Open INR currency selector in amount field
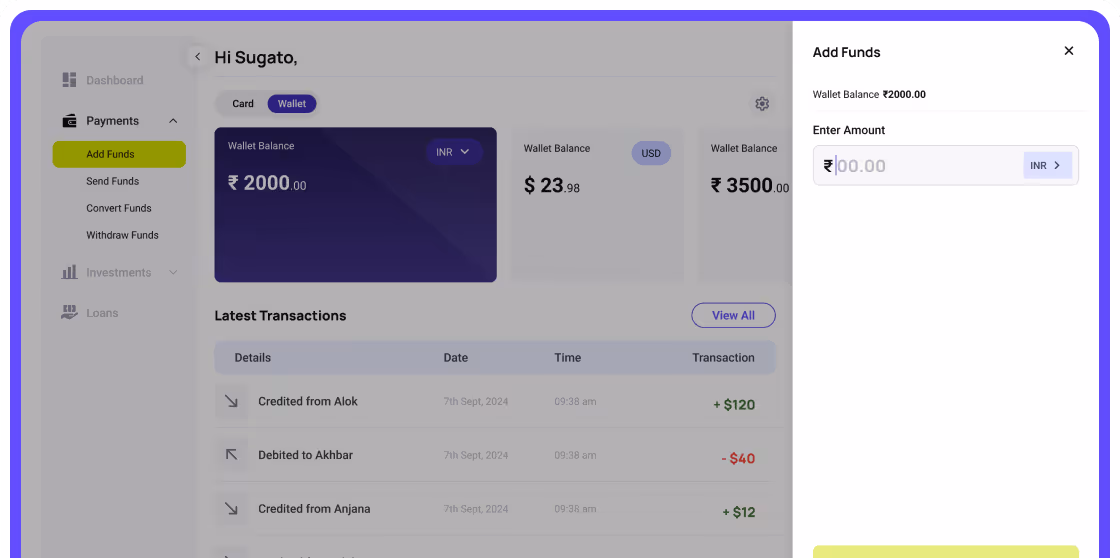 click(1047, 165)
